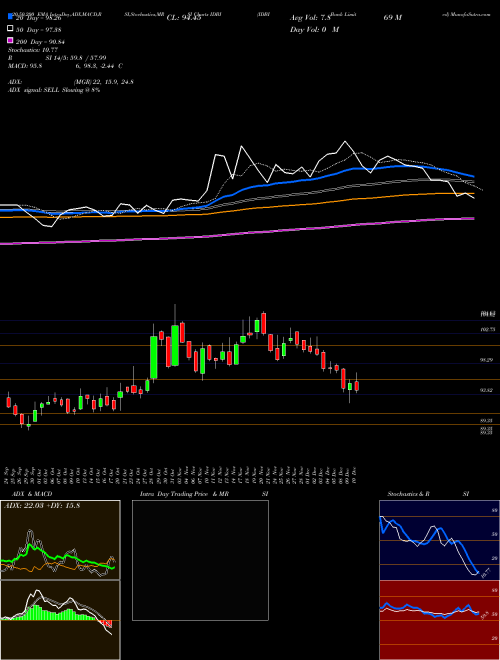Click the last red candlestick on the price chart
Image resolution: width=500 pixels, height=660 pixels.
357,386
